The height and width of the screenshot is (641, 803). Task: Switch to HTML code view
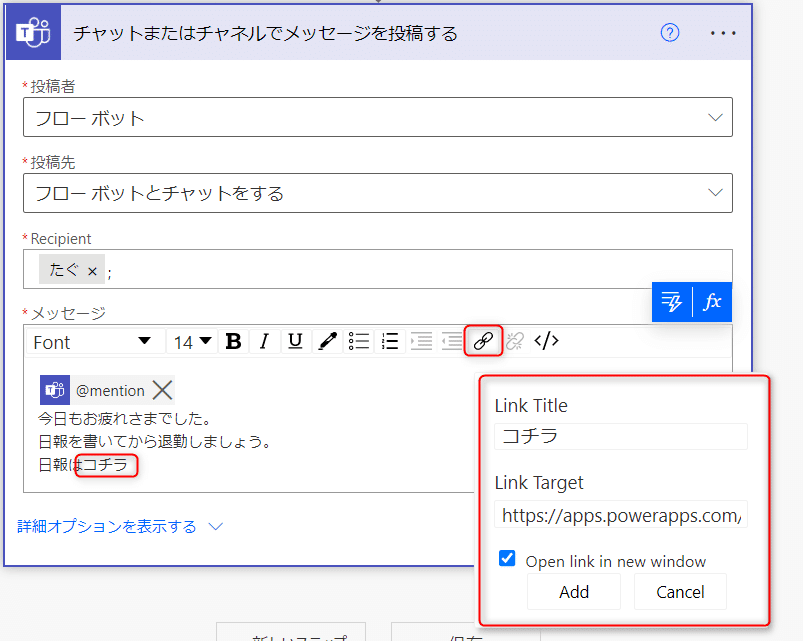coord(546,341)
